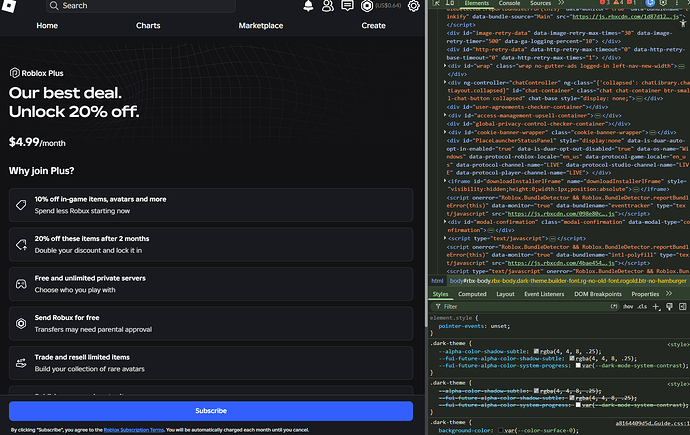The height and width of the screenshot is (435, 690).
Task: Toggle the :hov element state button
Action: coord(628,307)
